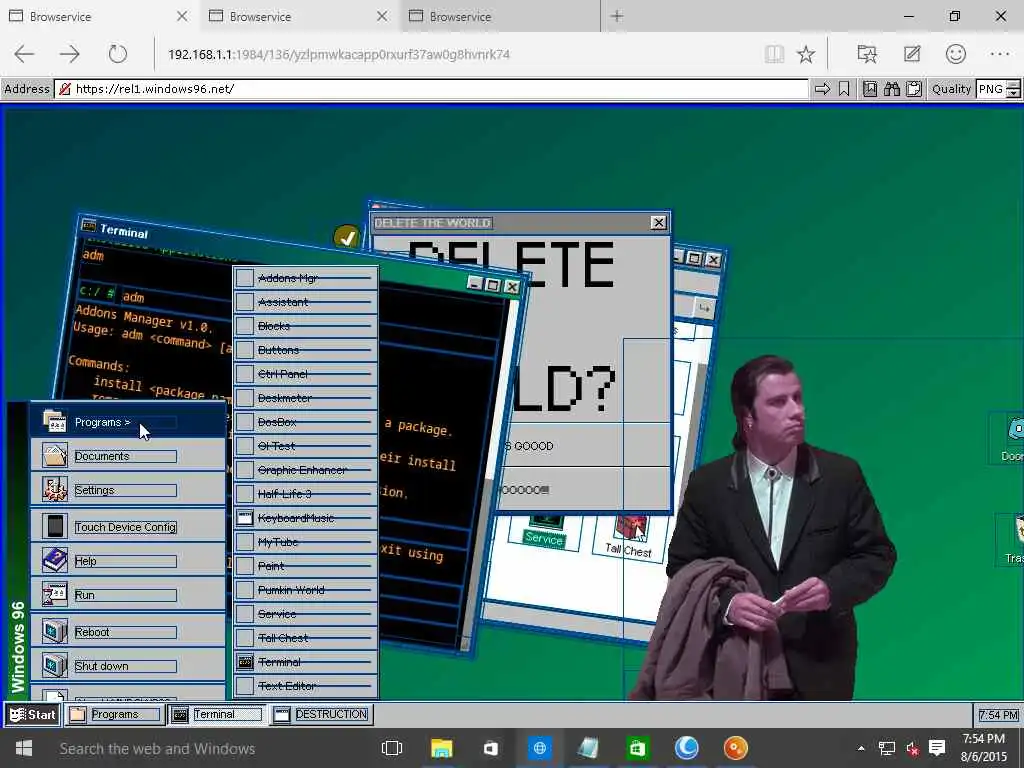Open the Edge Hub icon

click(x=867, y=54)
